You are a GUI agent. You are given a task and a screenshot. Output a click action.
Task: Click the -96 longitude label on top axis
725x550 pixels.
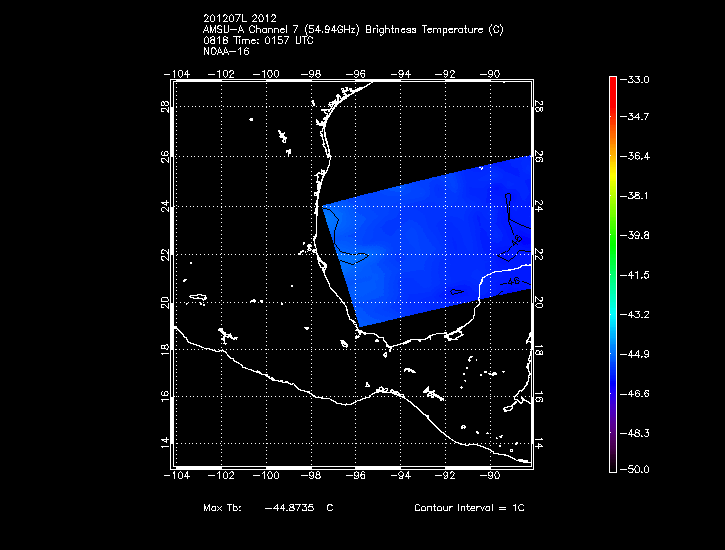click(x=356, y=74)
